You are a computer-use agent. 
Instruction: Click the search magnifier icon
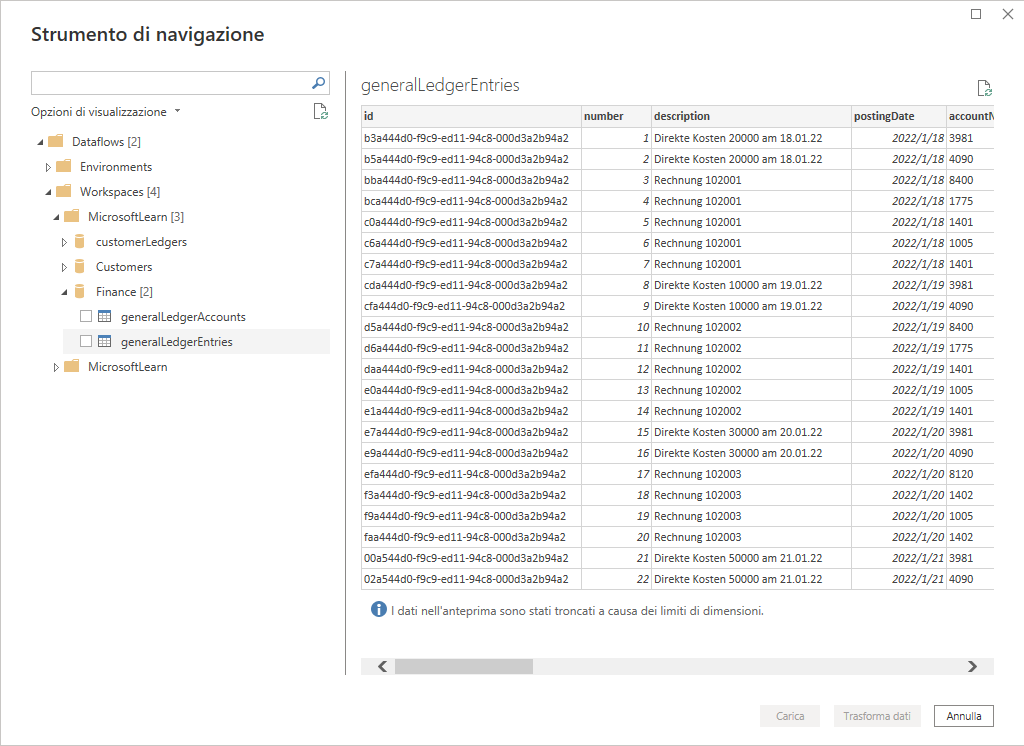tap(319, 83)
